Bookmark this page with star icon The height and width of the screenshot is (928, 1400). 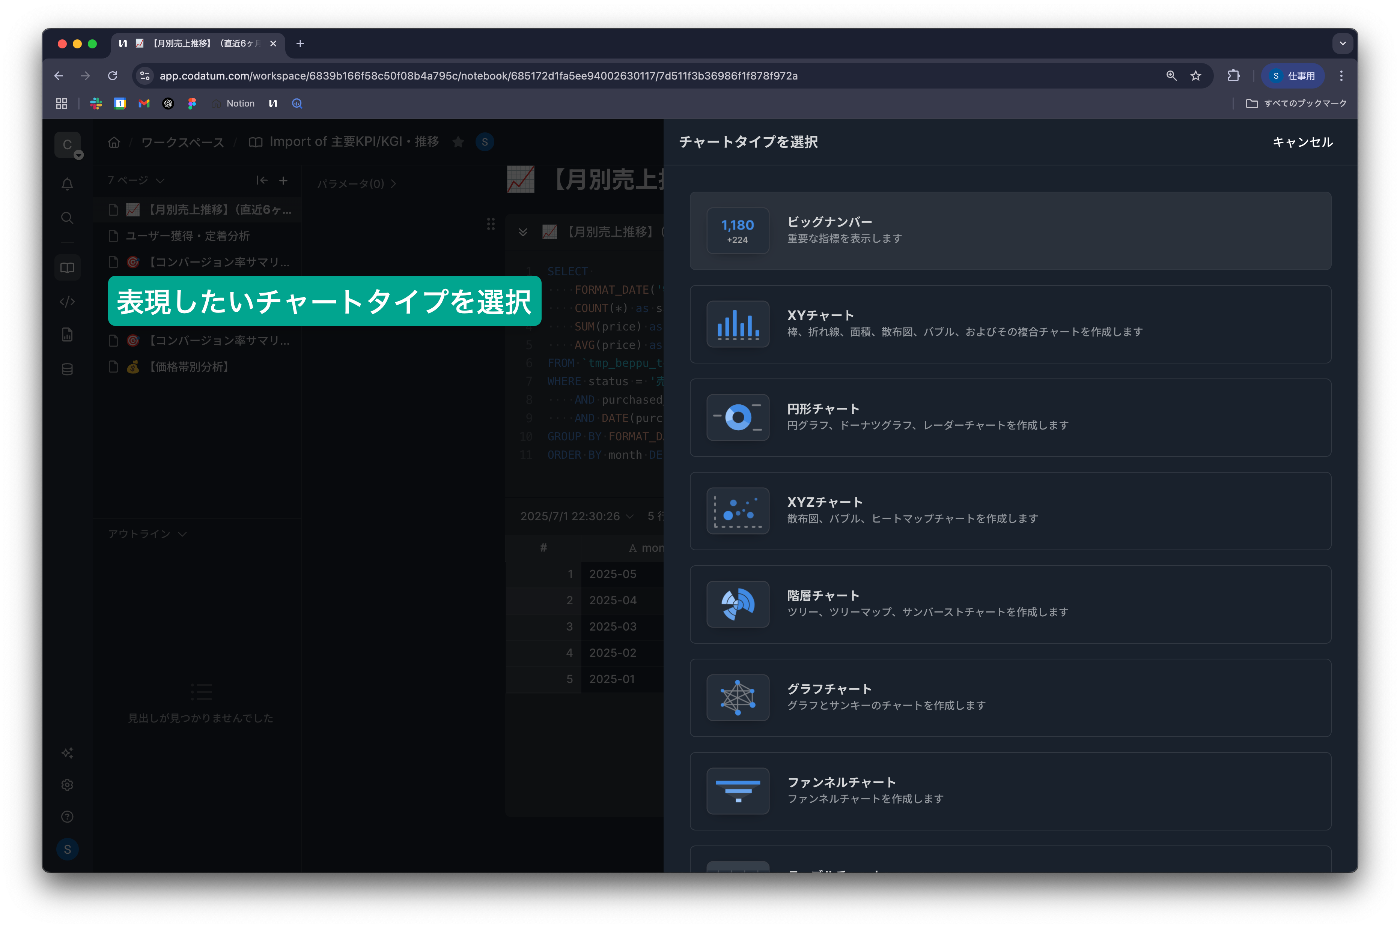[x=1195, y=76]
